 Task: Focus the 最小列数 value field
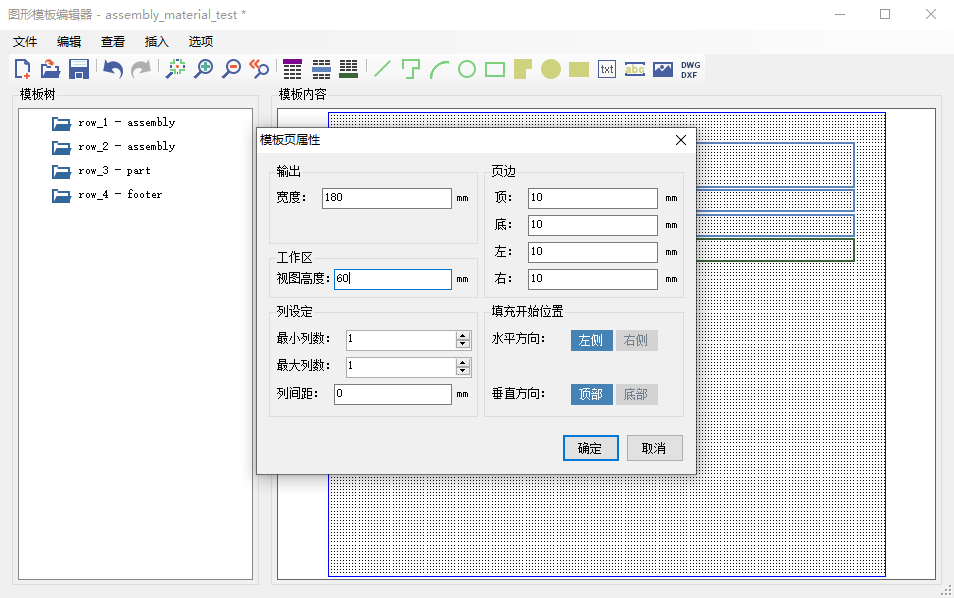401,339
